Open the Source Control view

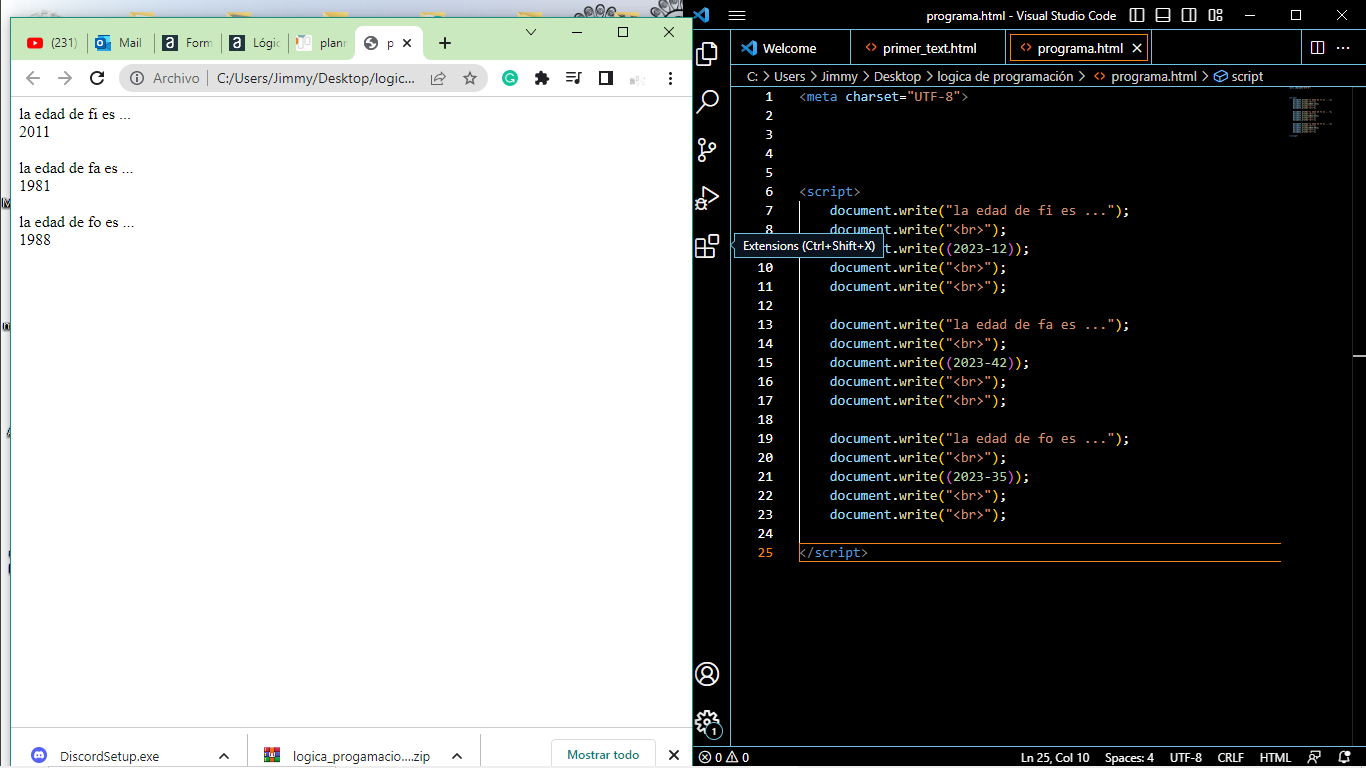point(707,150)
